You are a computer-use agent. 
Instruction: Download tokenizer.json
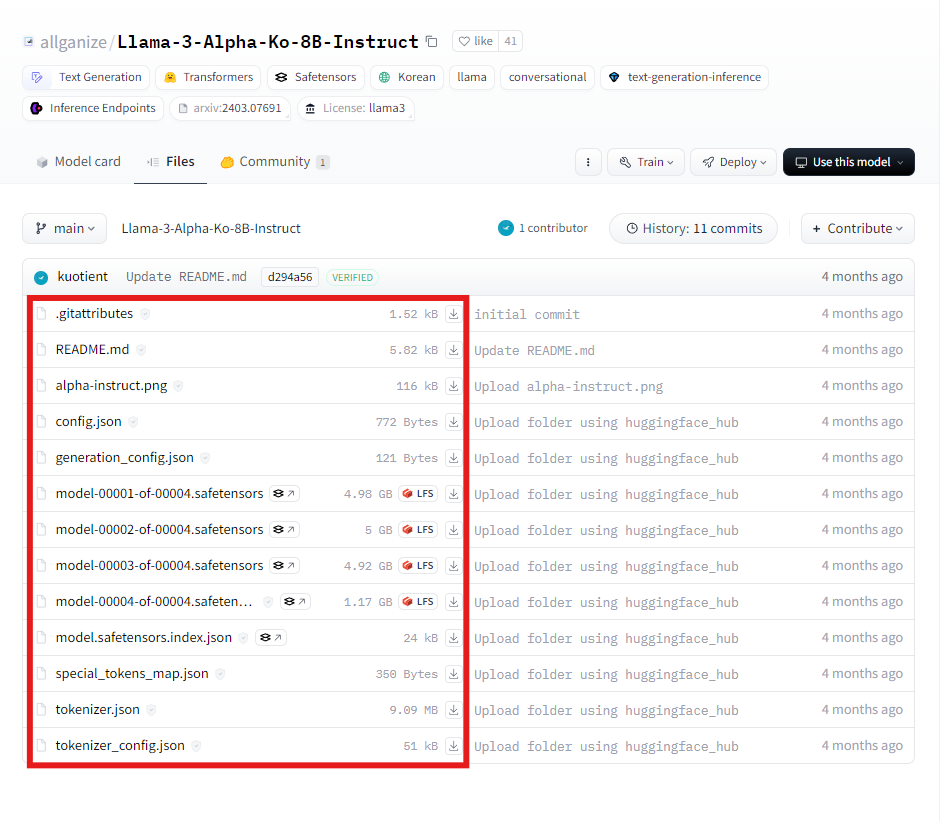tap(454, 709)
